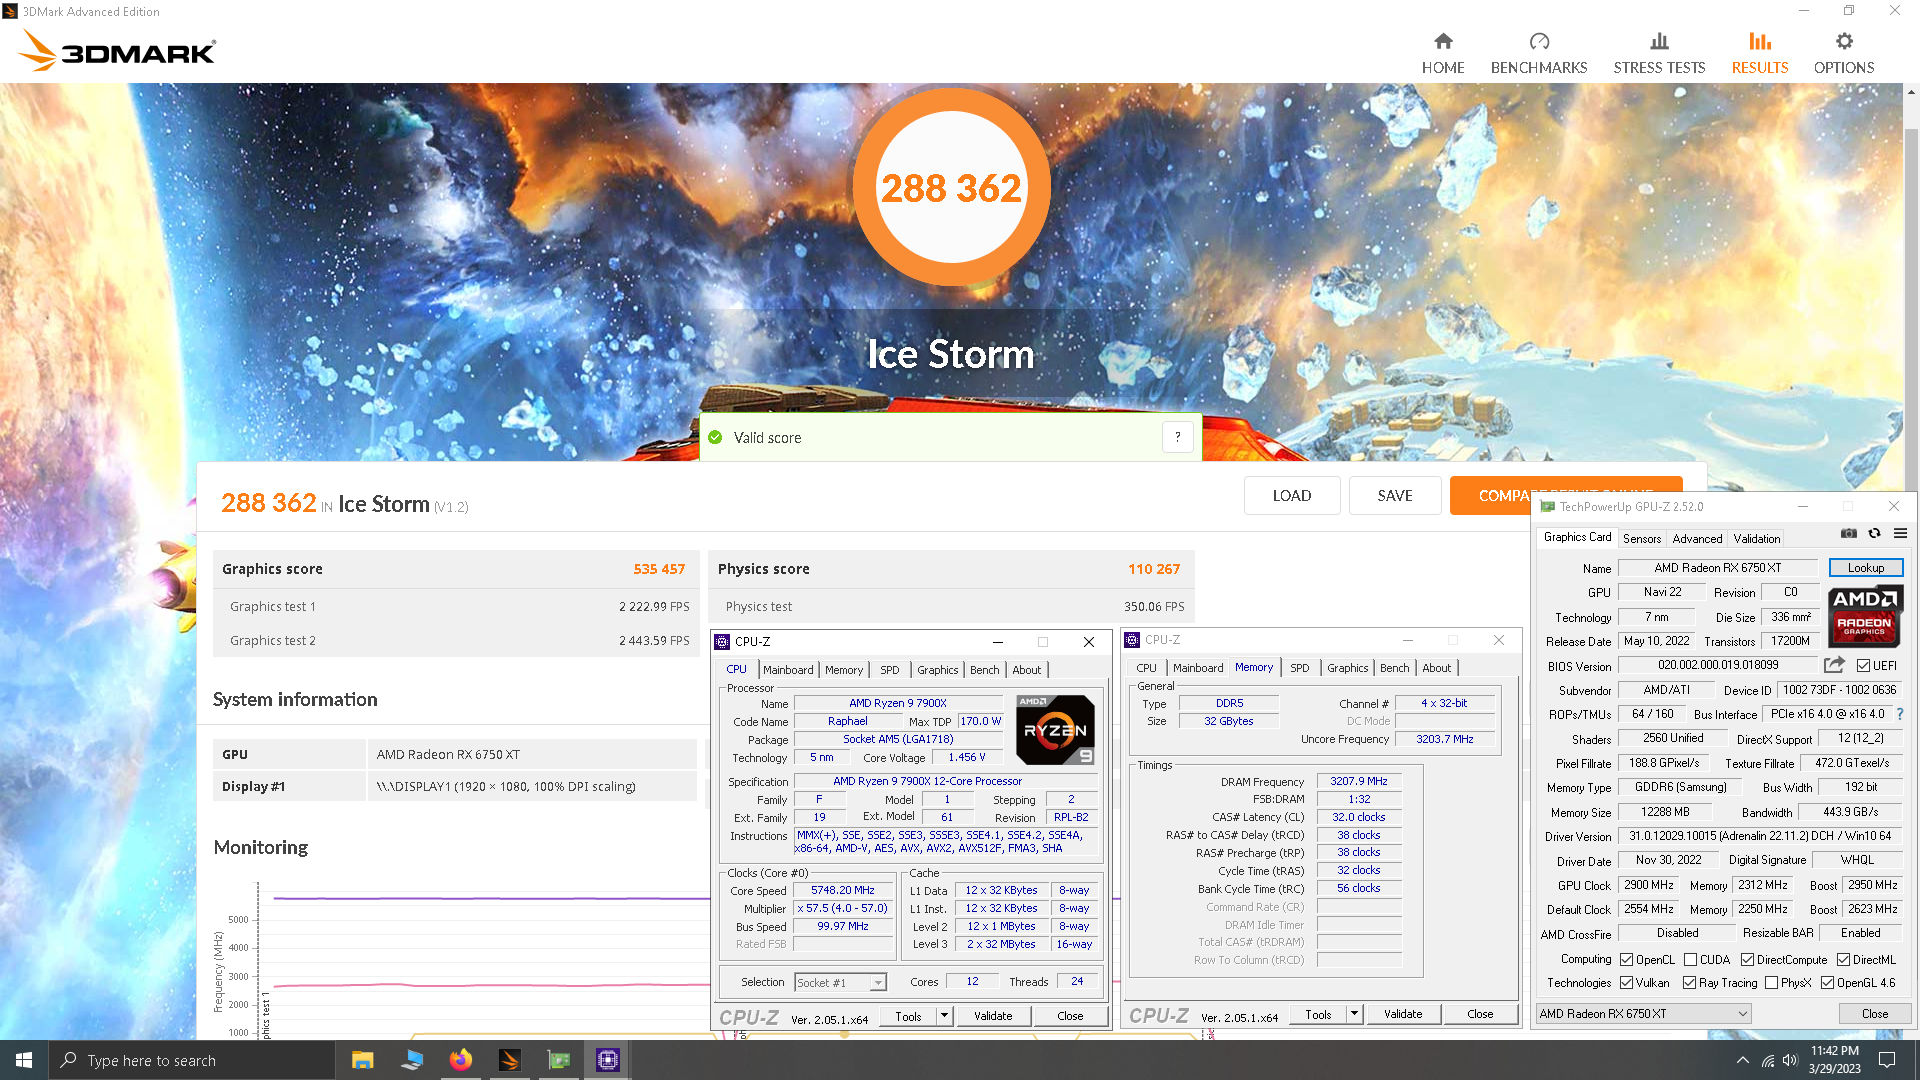Open the notification center
The width and height of the screenshot is (1920, 1080).
[1887, 1060]
